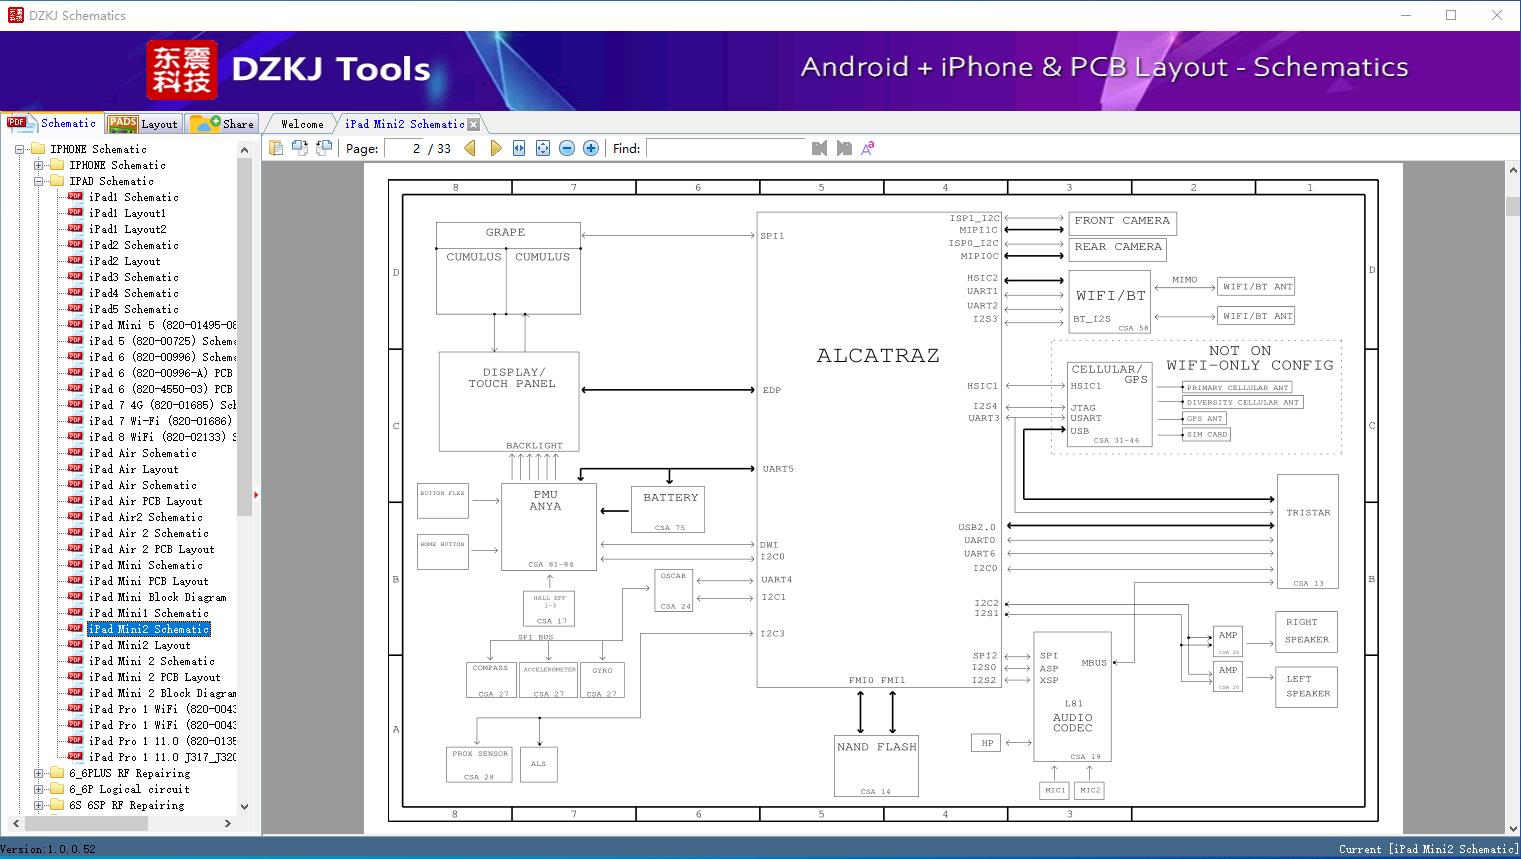
Task: Click the fit page icon
Action: (543, 148)
